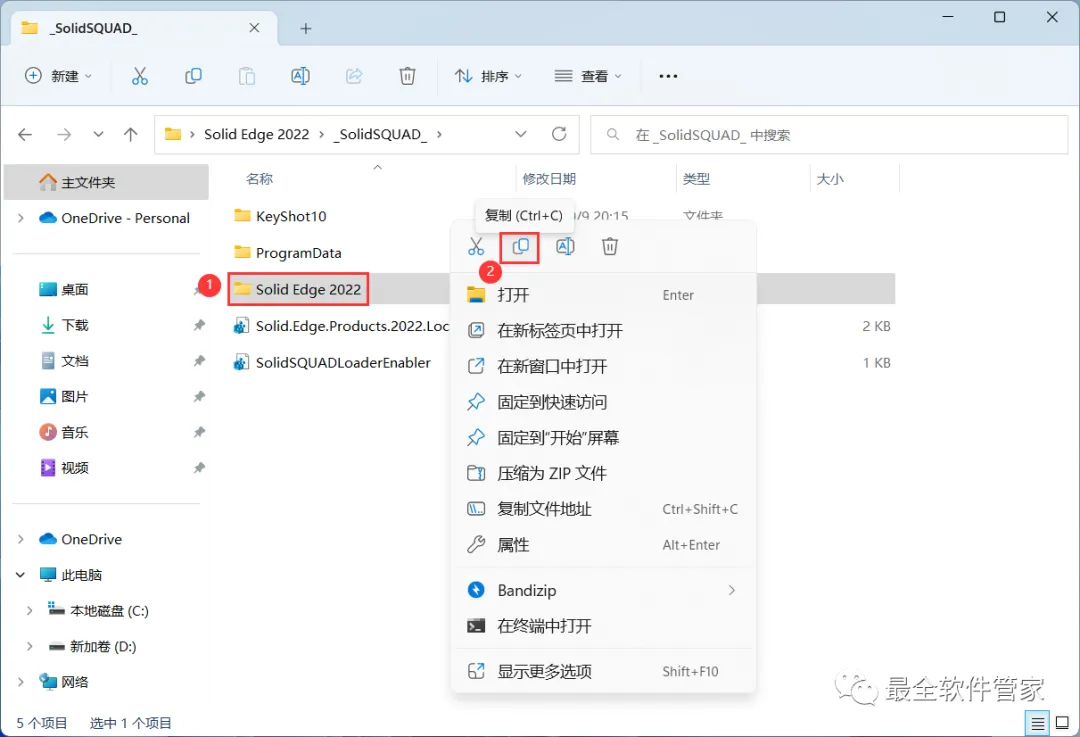Image resolution: width=1080 pixels, height=737 pixels.
Task: Select the Solid Edge 2022 folder
Action: (x=298, y=289)
